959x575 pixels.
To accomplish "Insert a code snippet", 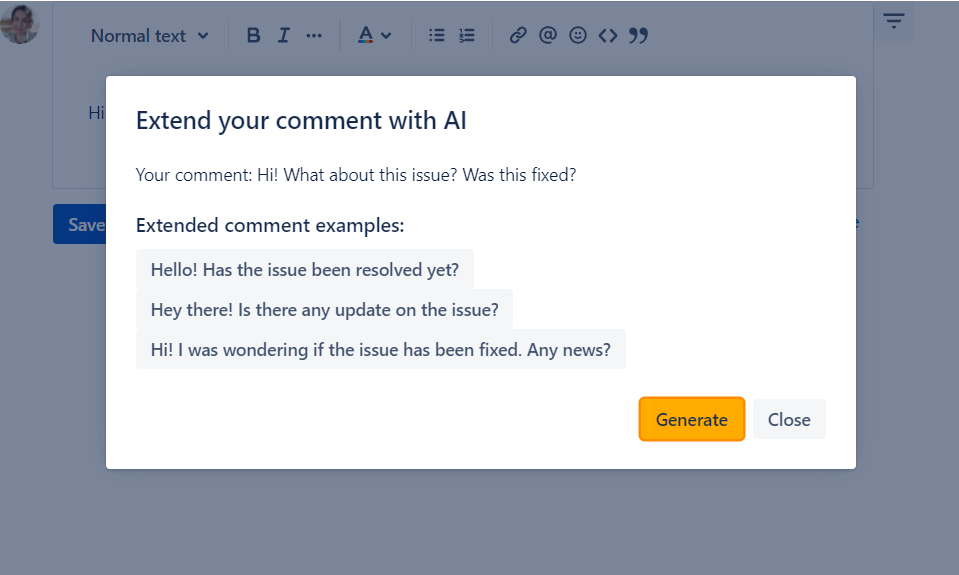I will [607, 35].
